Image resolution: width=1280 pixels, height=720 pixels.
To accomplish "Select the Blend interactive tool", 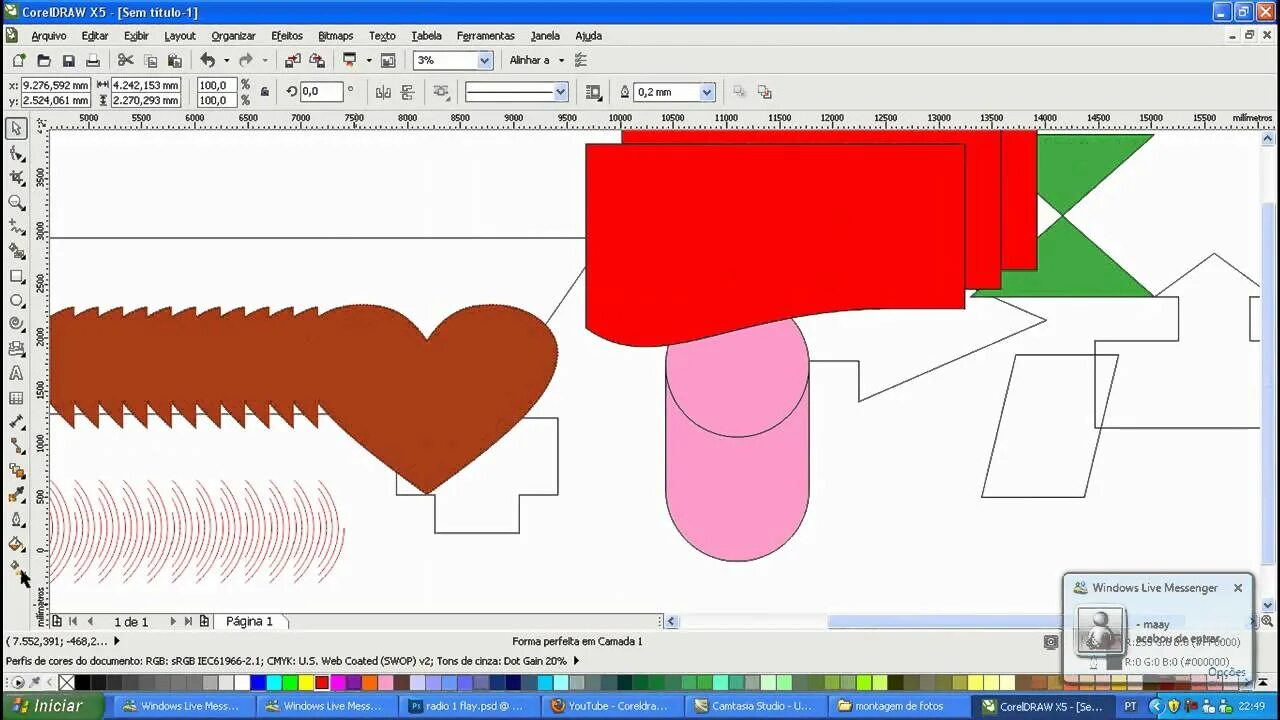I will (x=16, y=471).
